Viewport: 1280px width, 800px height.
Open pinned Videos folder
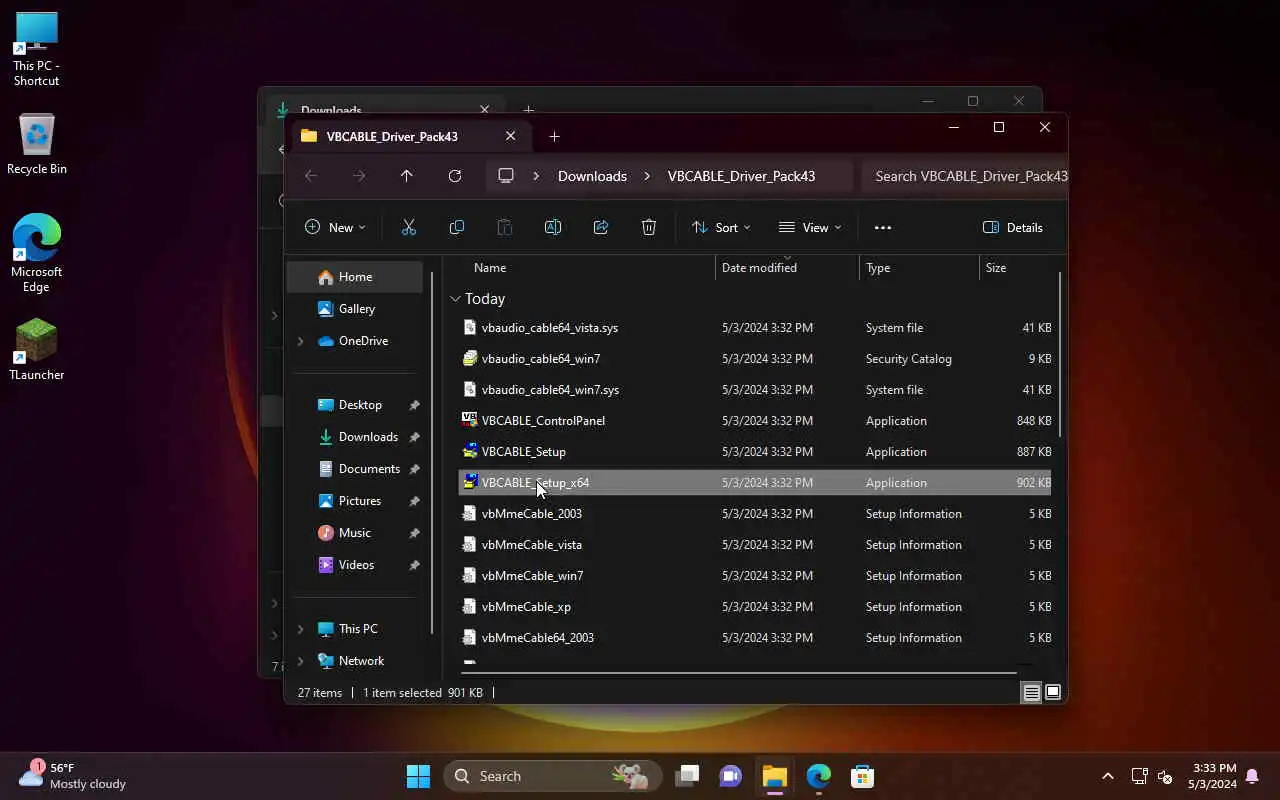(x=355, y=565)
